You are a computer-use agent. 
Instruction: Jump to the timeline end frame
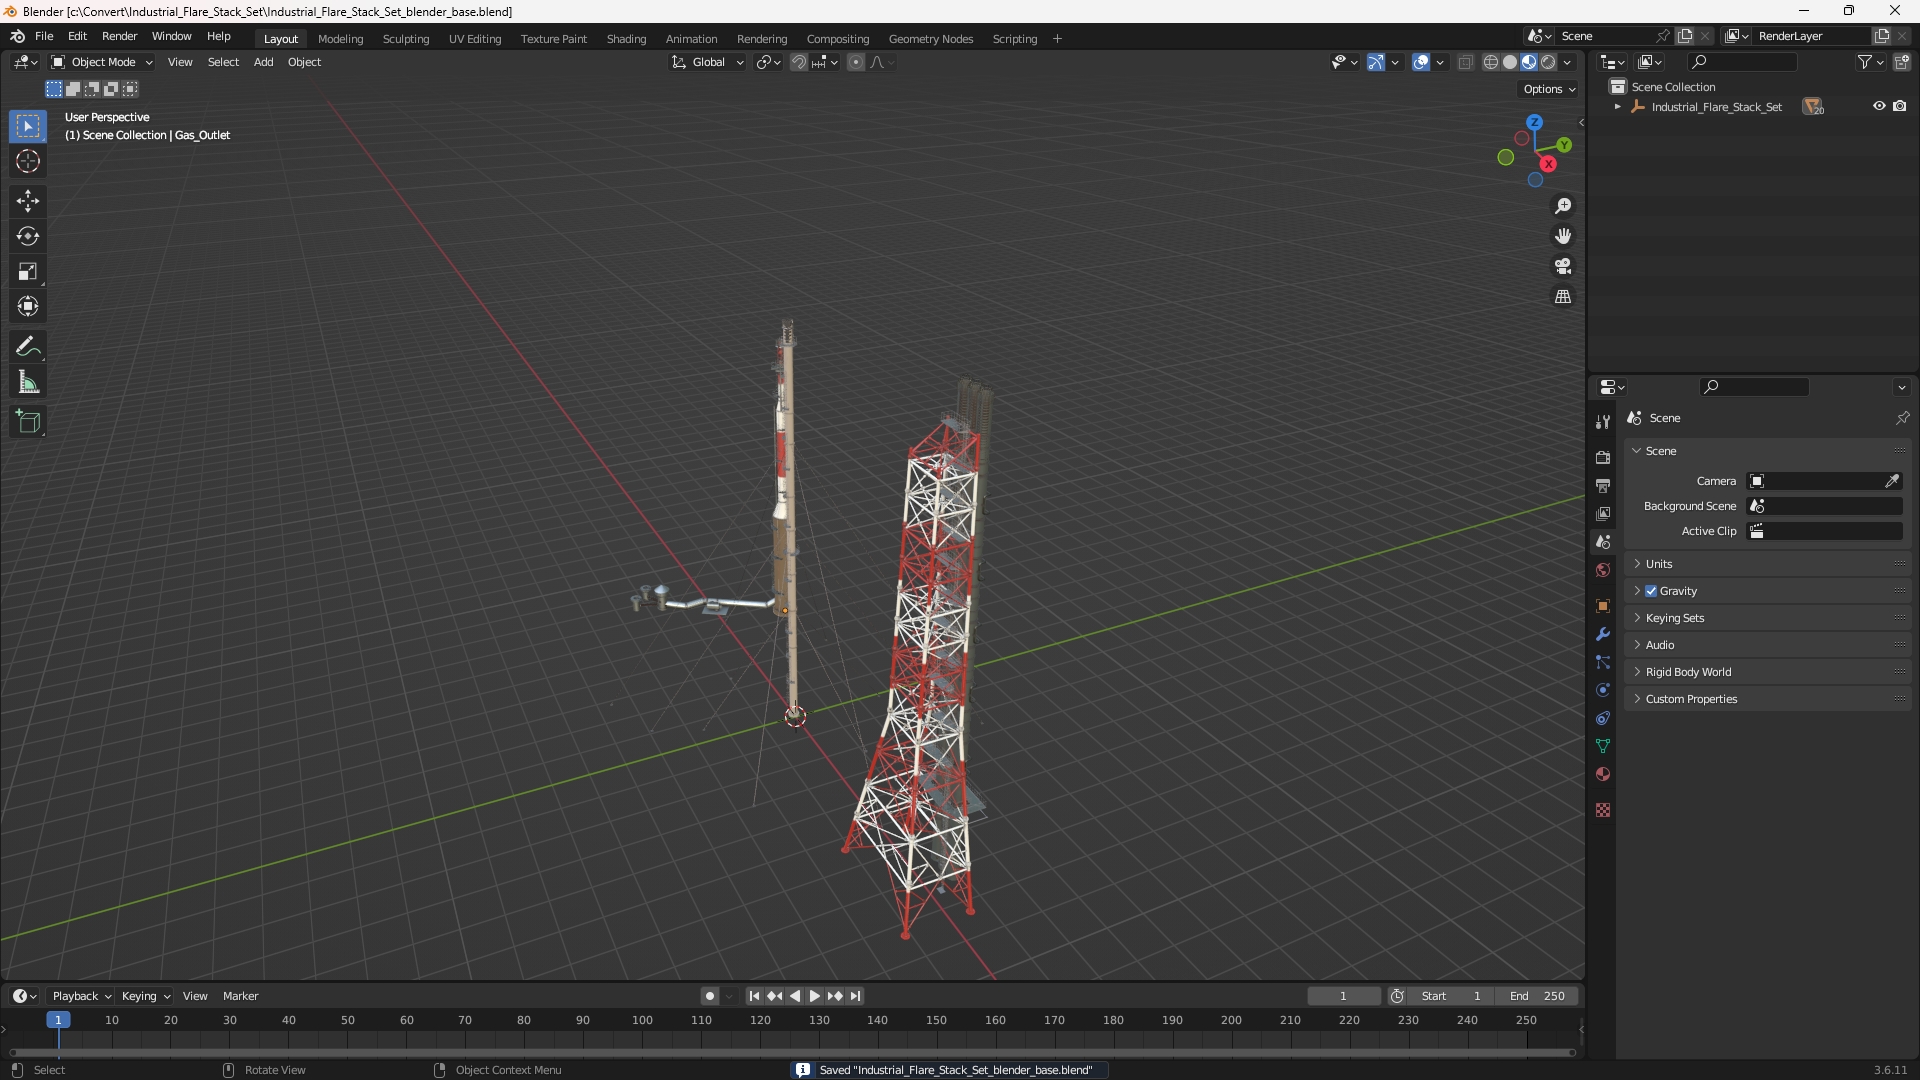point(856,996)
